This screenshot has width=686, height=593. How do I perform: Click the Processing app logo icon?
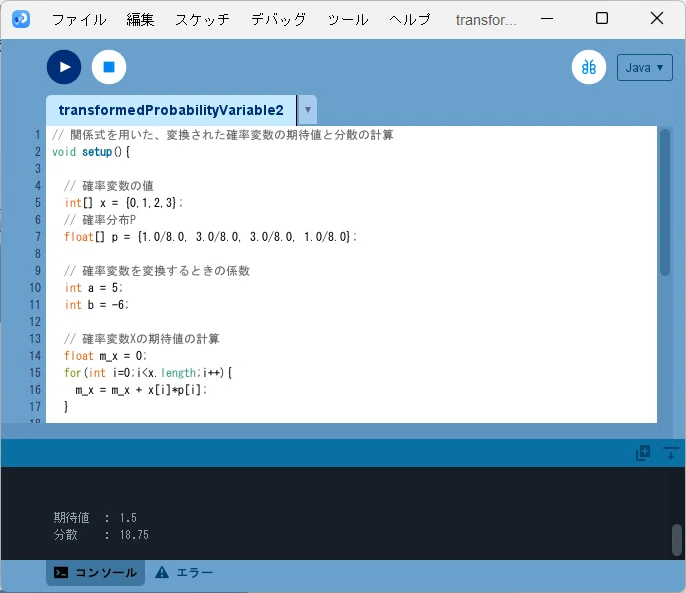[21, 19]
